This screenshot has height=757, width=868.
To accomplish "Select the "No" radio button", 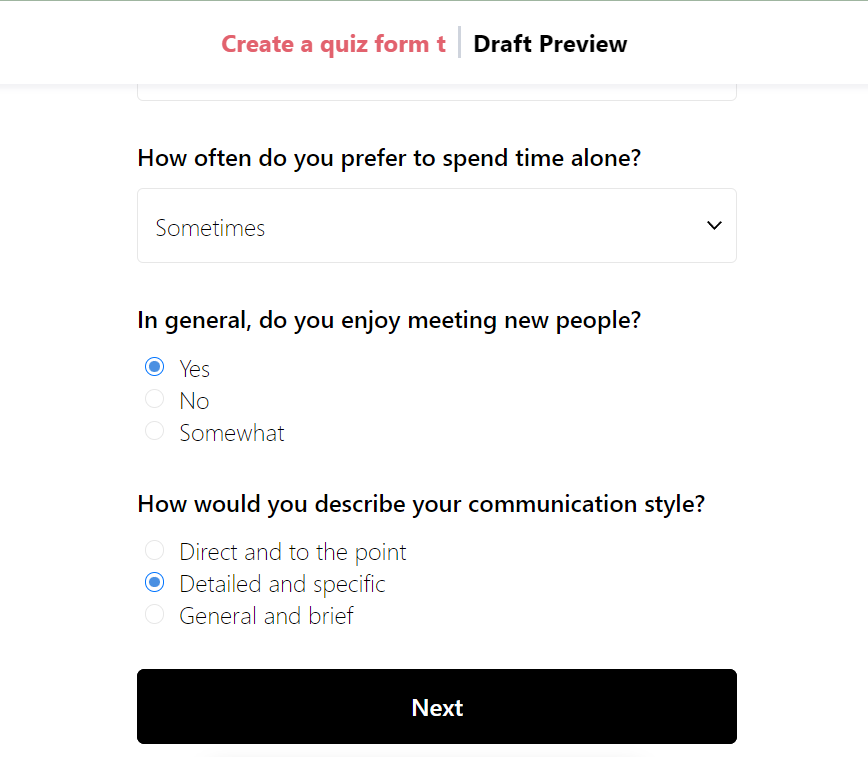I will pos(154,398).
